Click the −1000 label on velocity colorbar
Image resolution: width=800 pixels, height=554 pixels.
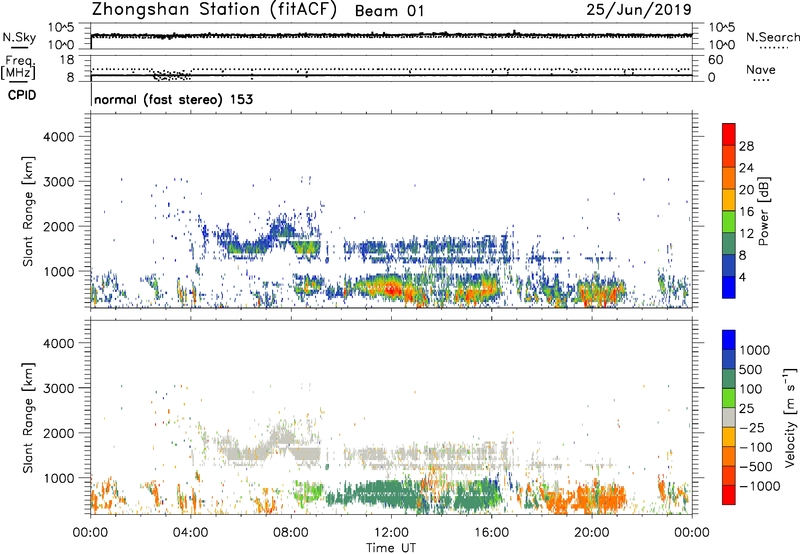pyautogui.click(x=759, y=486)
